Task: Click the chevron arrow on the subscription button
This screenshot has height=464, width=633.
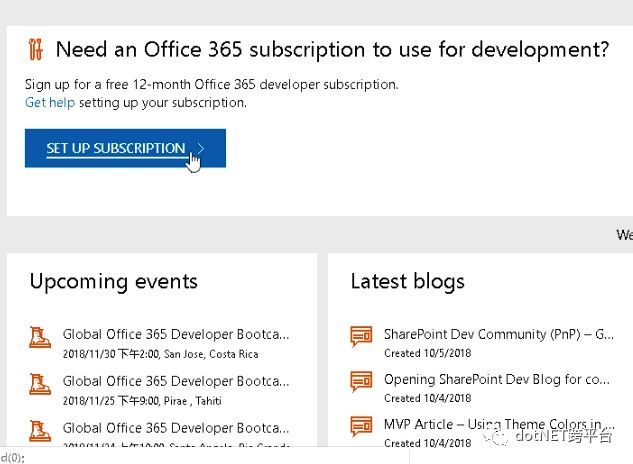Action: point(200,149)
